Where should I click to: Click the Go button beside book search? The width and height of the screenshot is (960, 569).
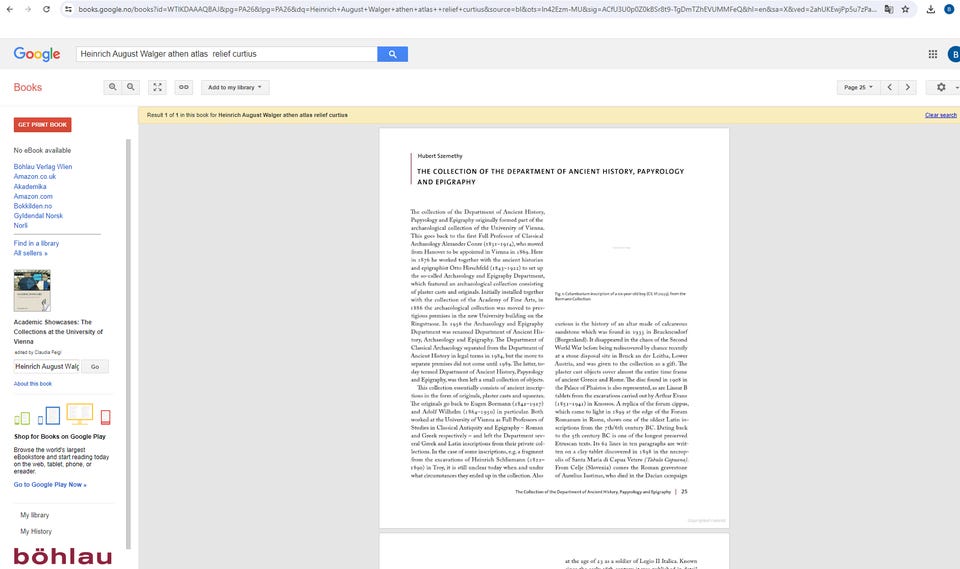coord(95,366)
